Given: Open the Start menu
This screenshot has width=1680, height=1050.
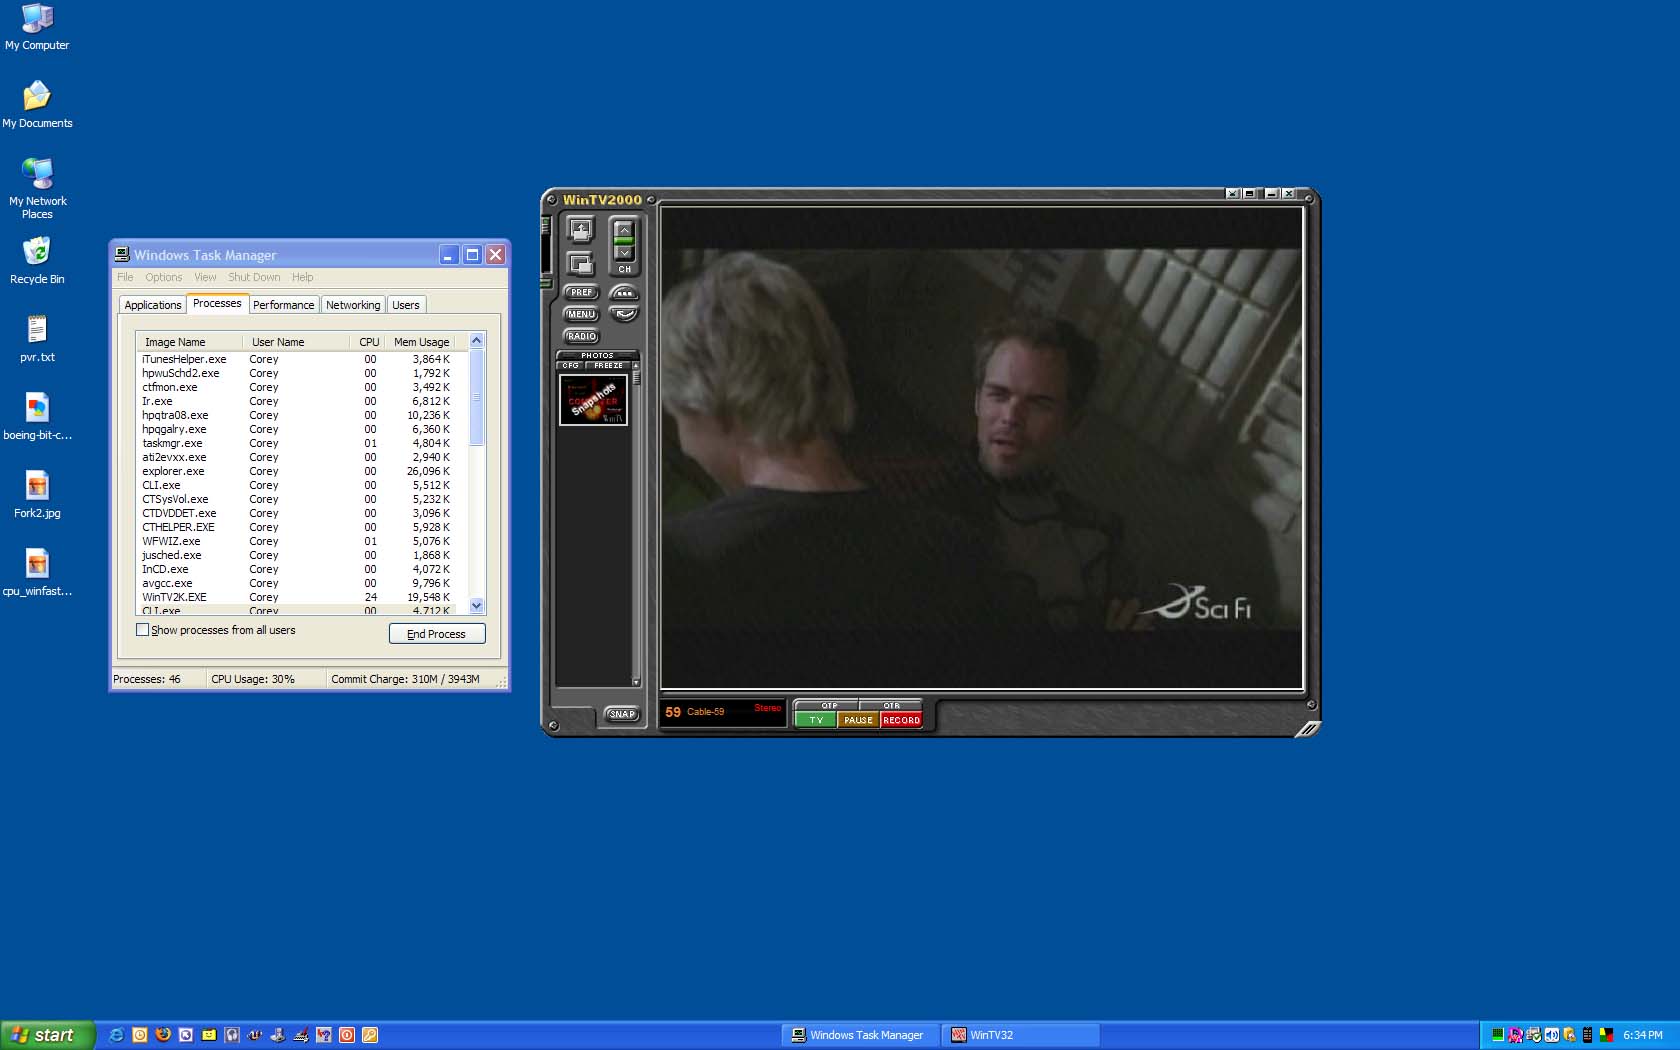Looking at the screenshot, I should 47,1035.
